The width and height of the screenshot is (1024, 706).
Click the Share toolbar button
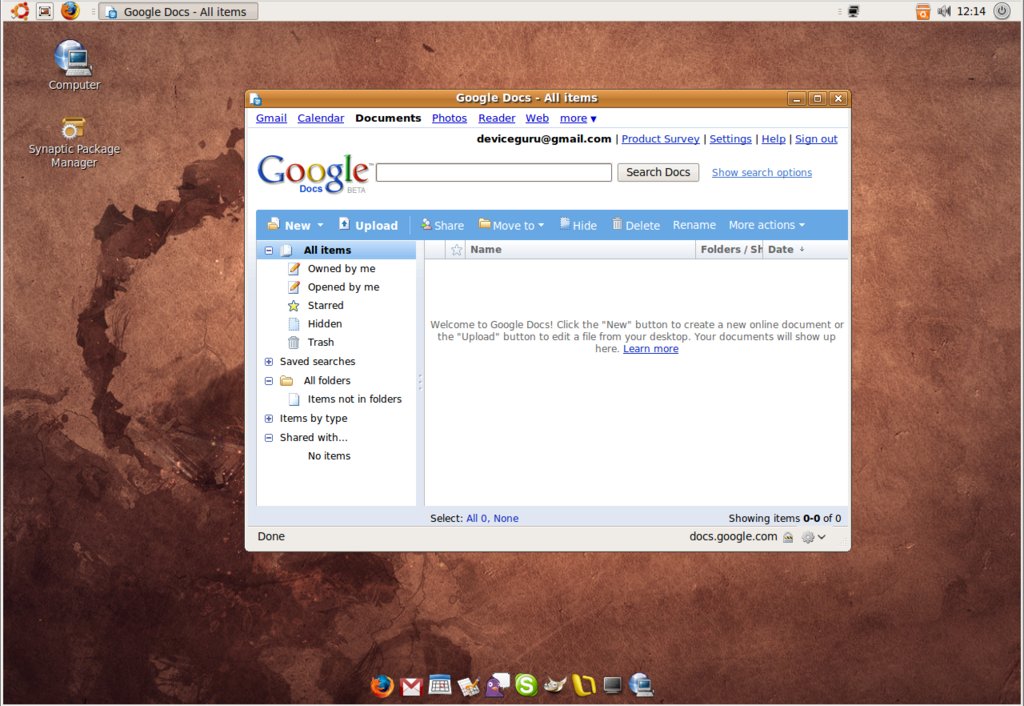coord(442,225)
